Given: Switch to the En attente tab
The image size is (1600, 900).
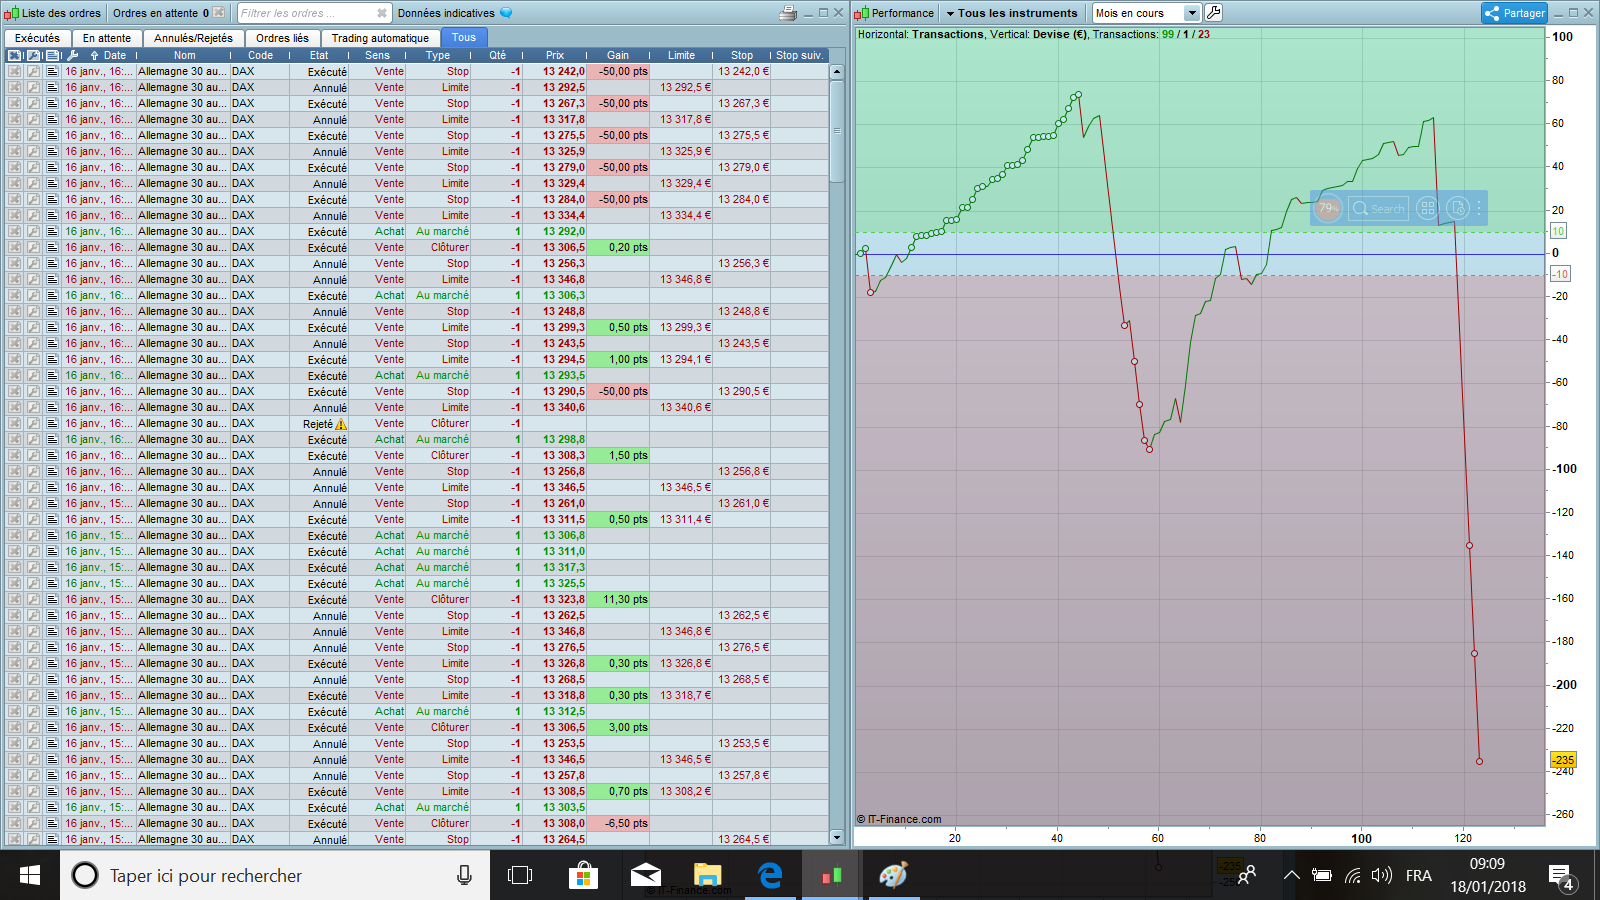Looking at the screenshot, I should (107, 38).
